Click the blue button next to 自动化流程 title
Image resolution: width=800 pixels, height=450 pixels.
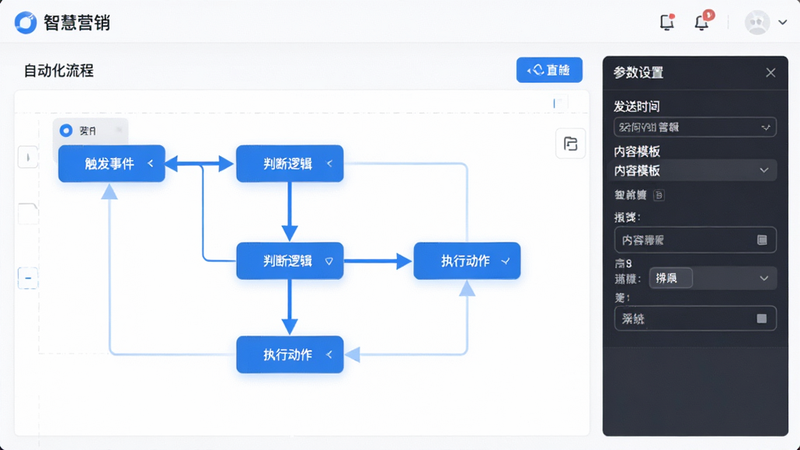(x=549, y=70)
